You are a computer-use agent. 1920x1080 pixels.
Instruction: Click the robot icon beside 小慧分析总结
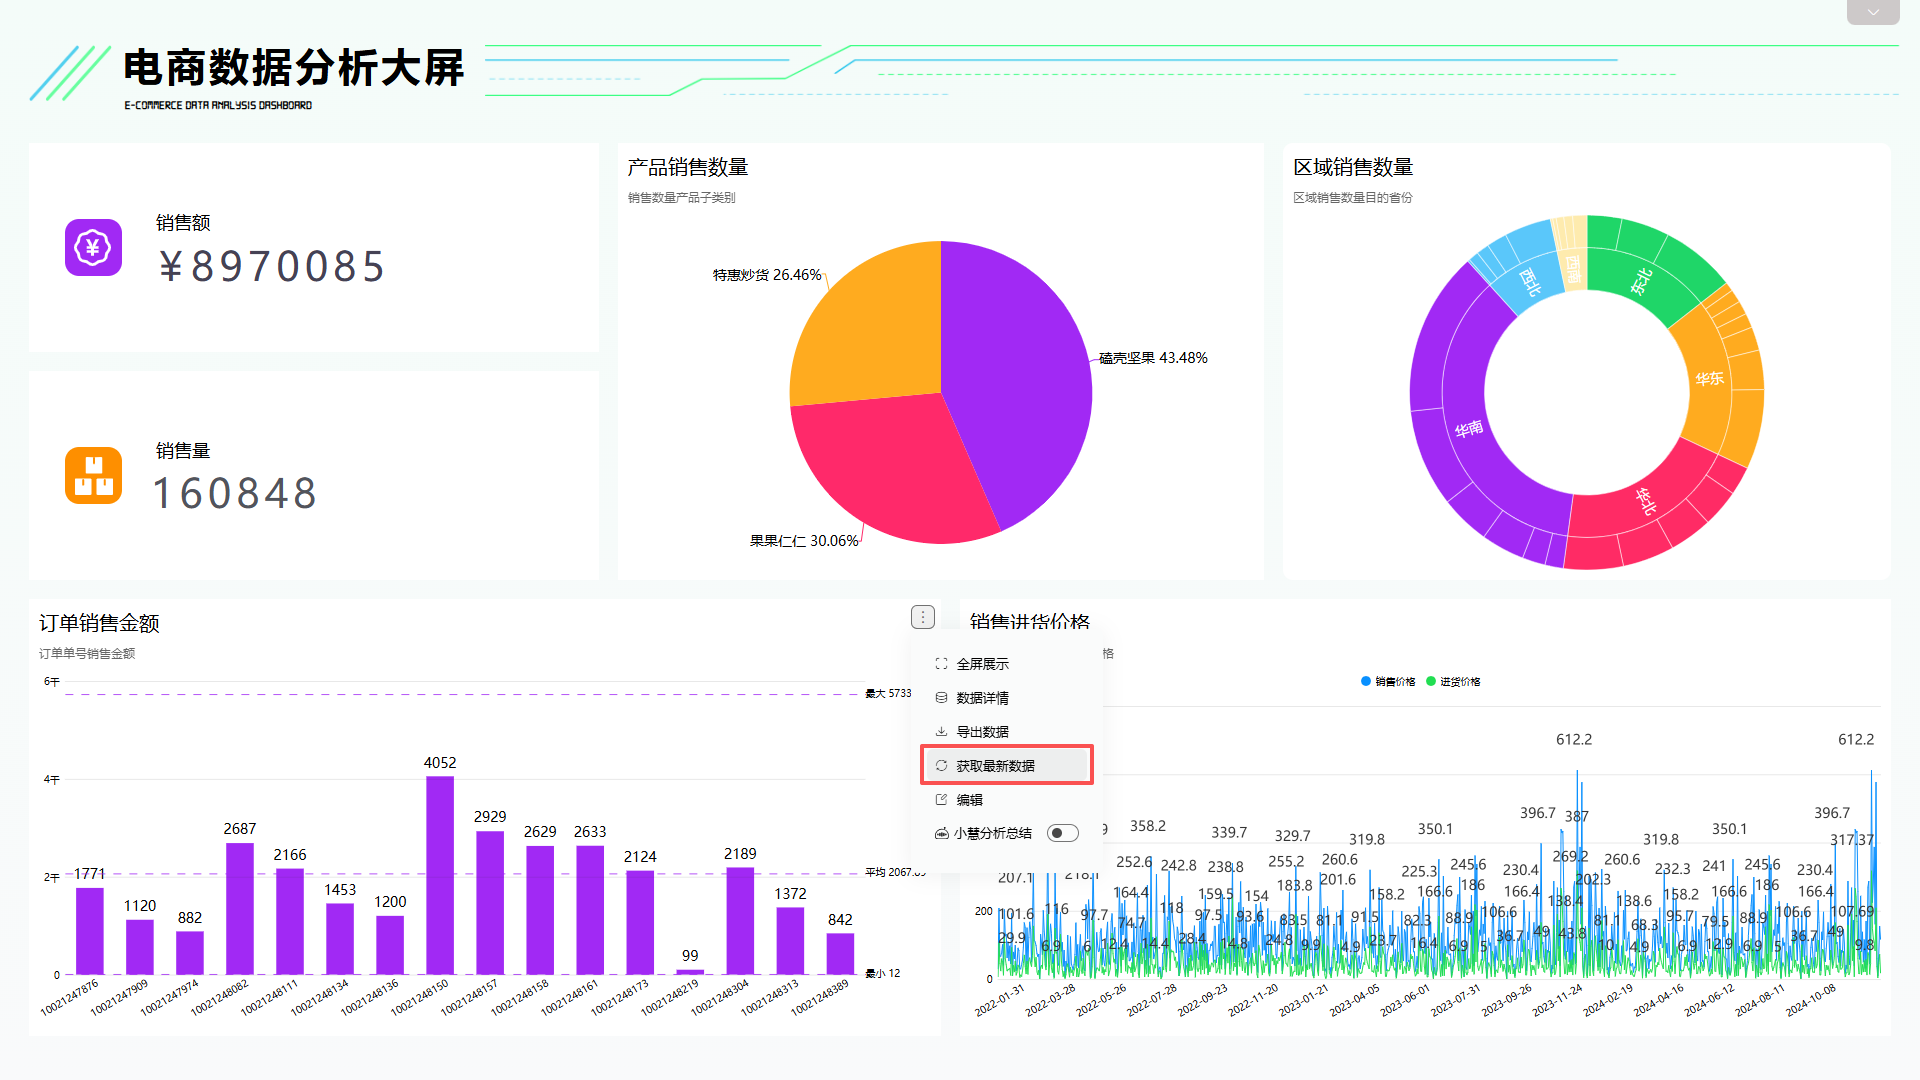pos(941,832)
